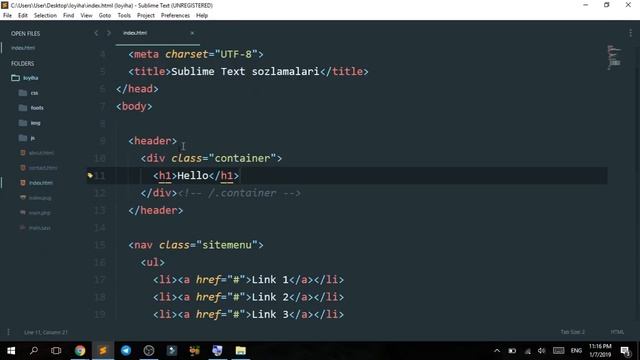Restore down the Sublime Text window
The height and width of the screenshot is (360, 640).
click(x=607, y=5)
